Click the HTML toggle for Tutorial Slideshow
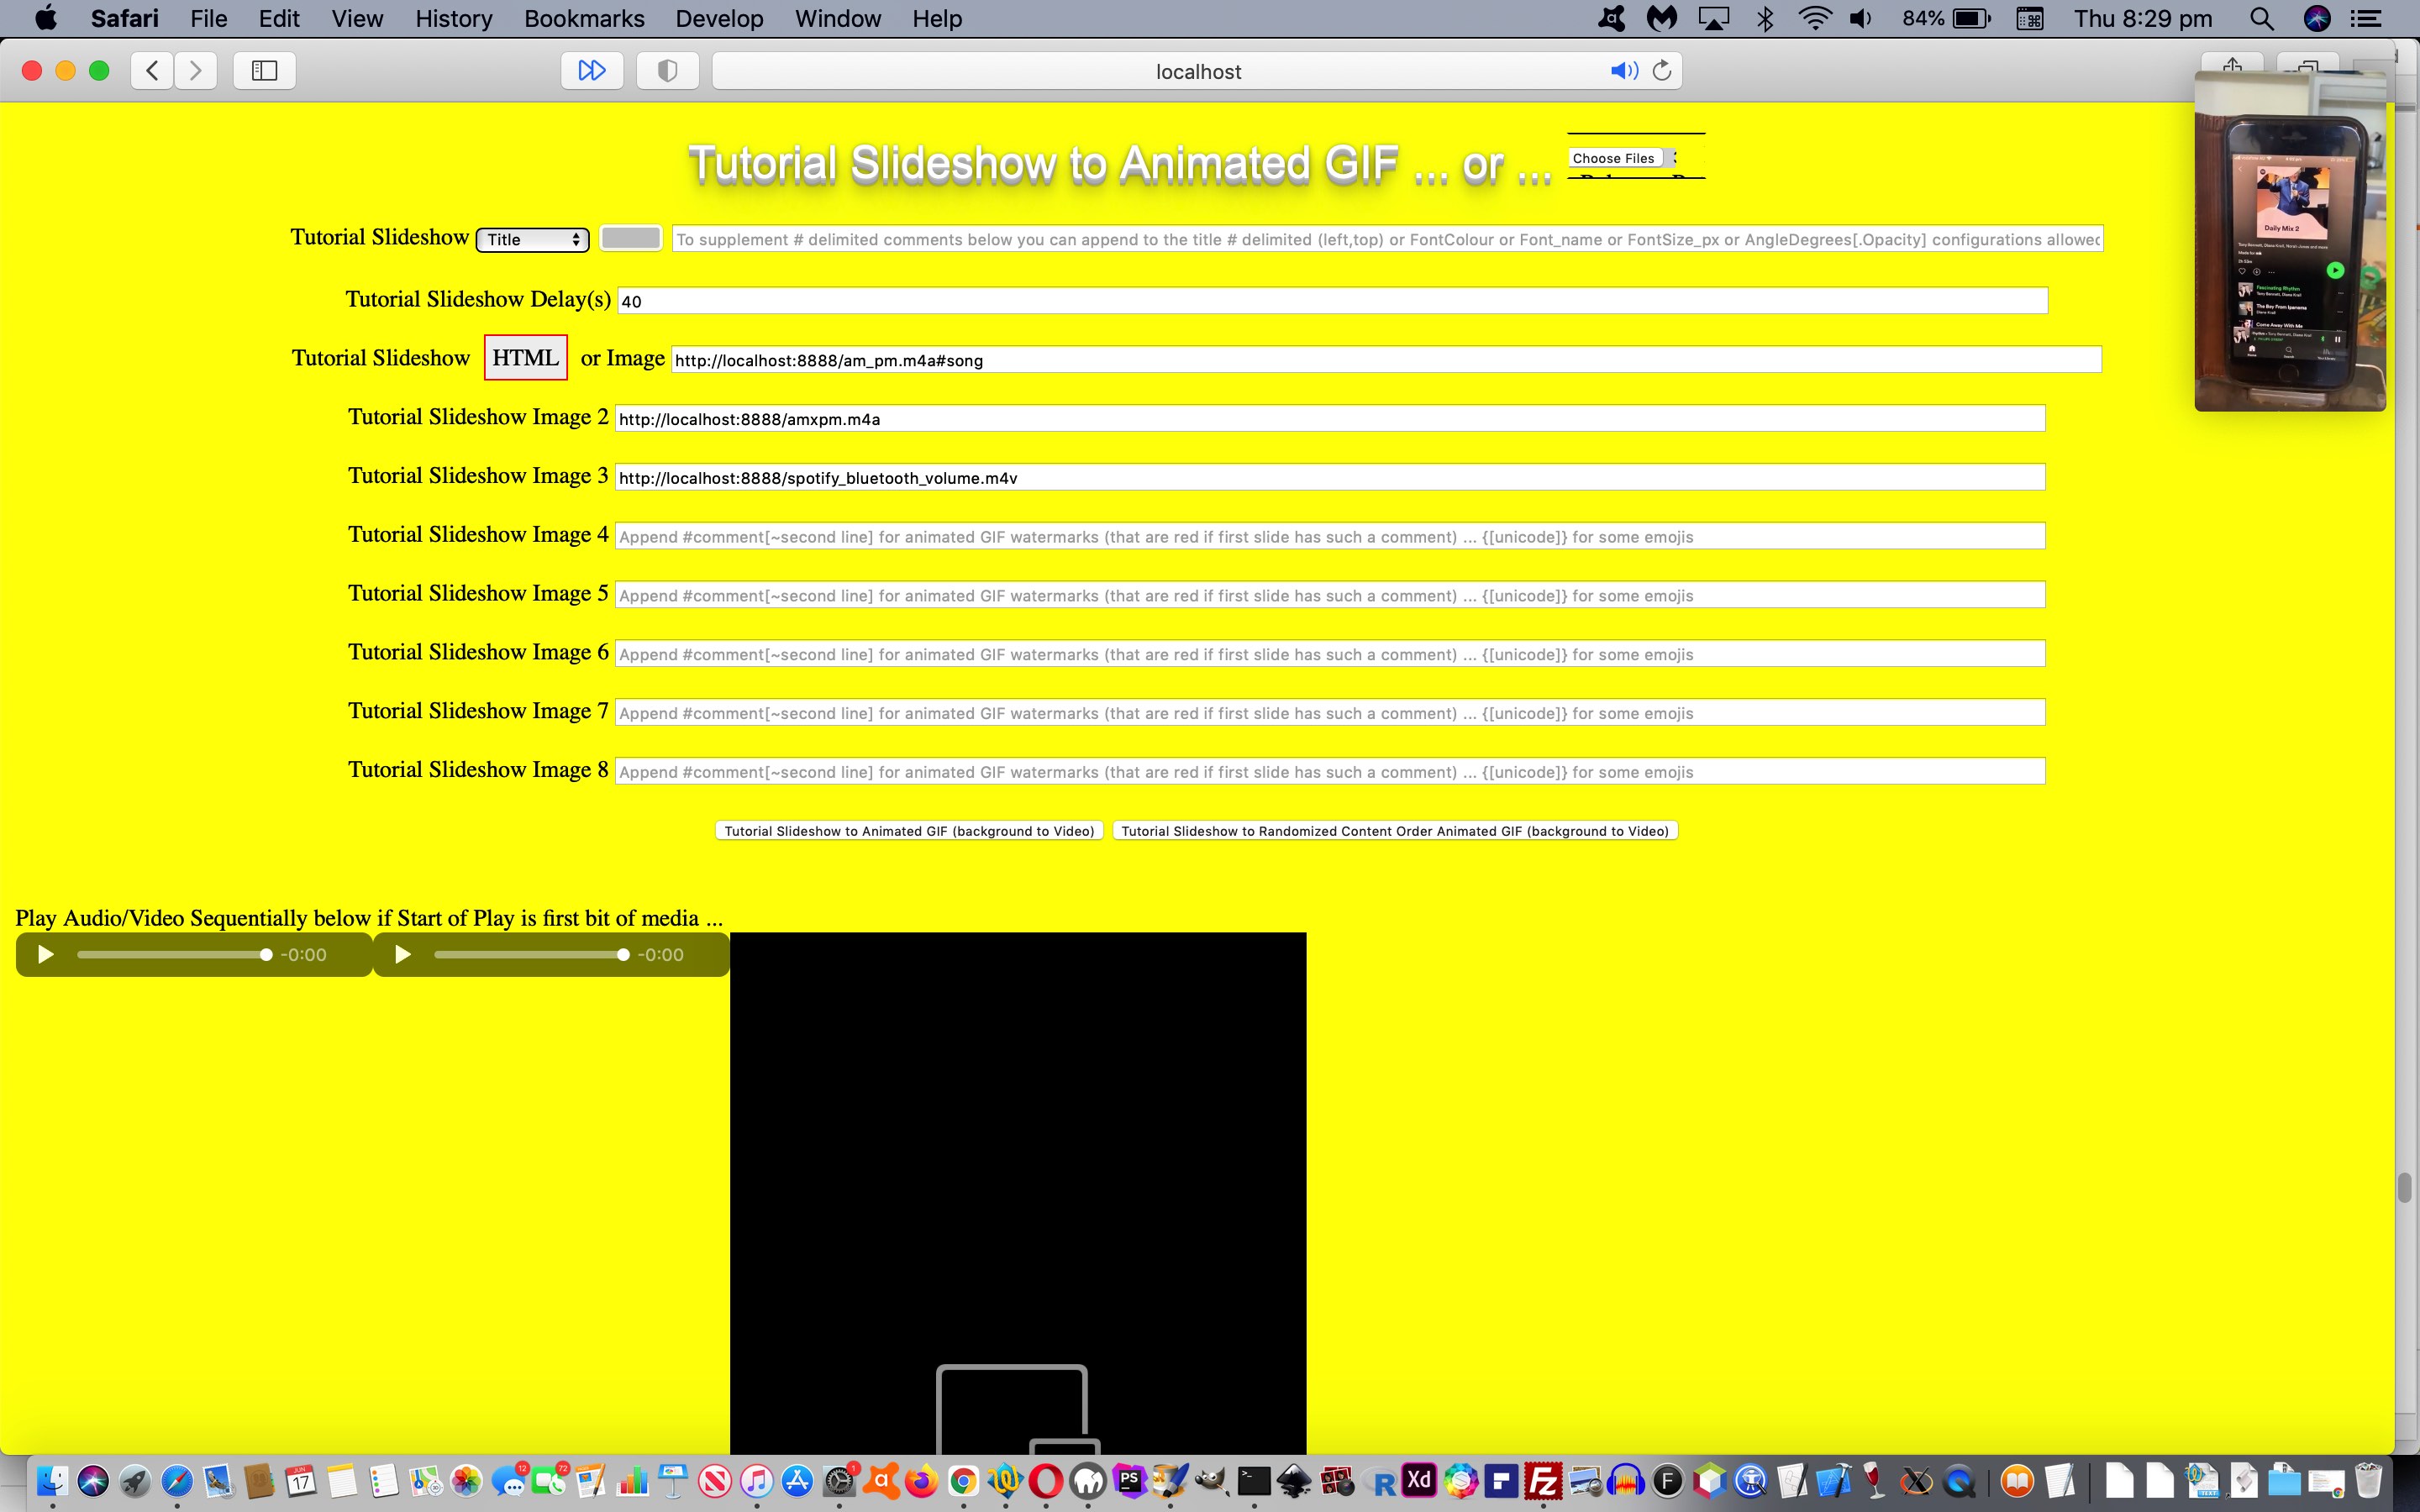This screenshot has height=1512, width=2420. pyautogui.click(x=523, y=357)
